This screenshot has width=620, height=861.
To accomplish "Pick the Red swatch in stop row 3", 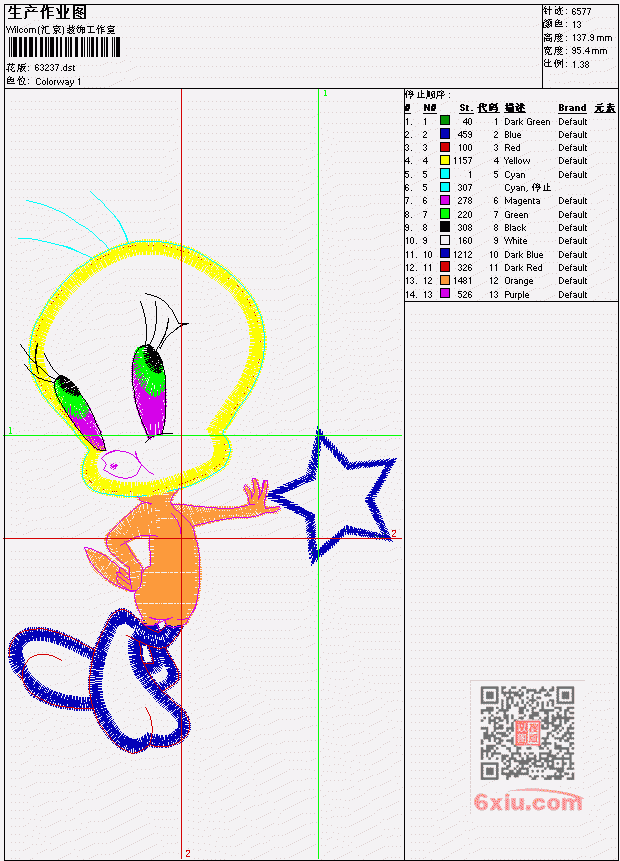I will click(445, 147).
